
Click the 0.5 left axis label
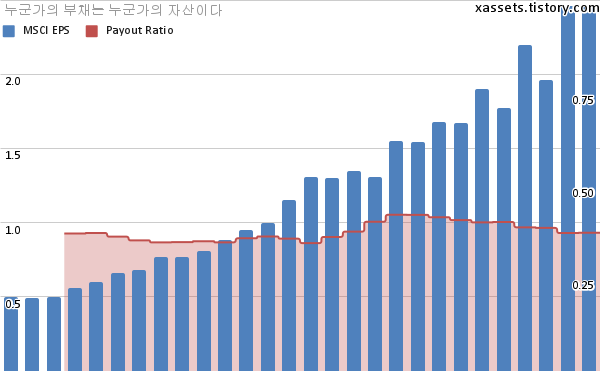point(13,304)
